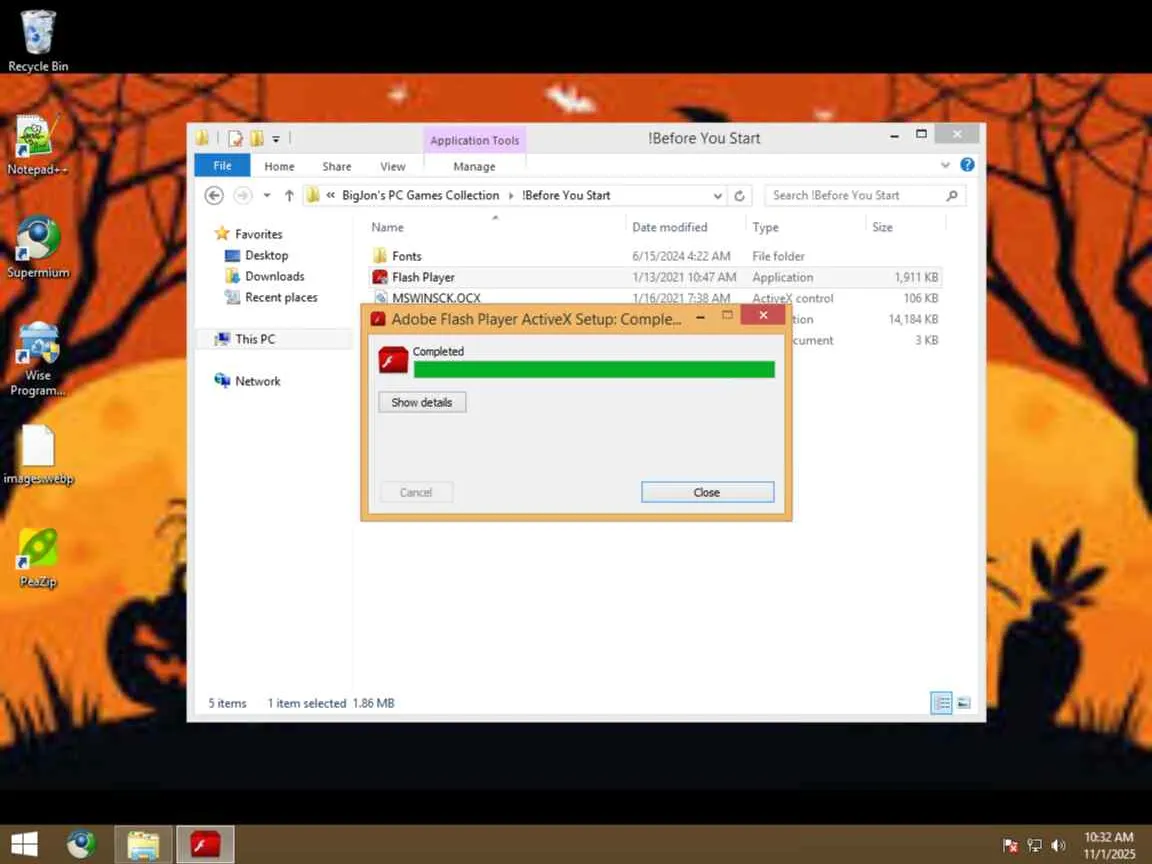The image size is (1152, 864).
Task: Open the Wise Program Uninstaller desktop shortcut
Action: coord(38,359)
